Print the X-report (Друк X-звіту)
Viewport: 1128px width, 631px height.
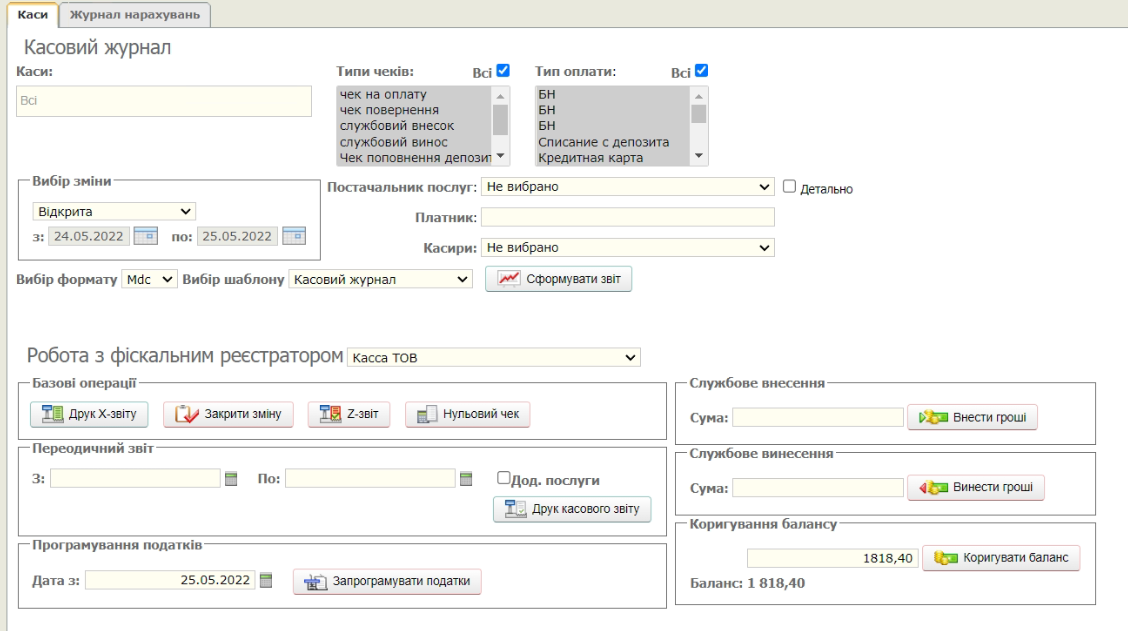90,414
